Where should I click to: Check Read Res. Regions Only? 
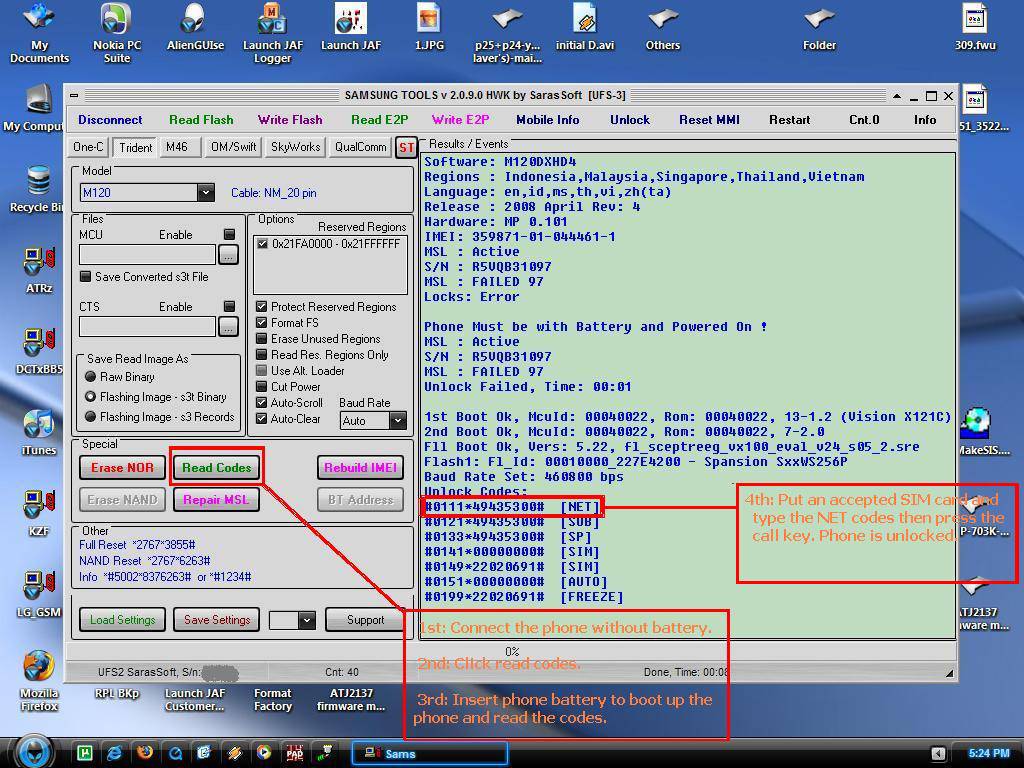[x=261, y=355]
